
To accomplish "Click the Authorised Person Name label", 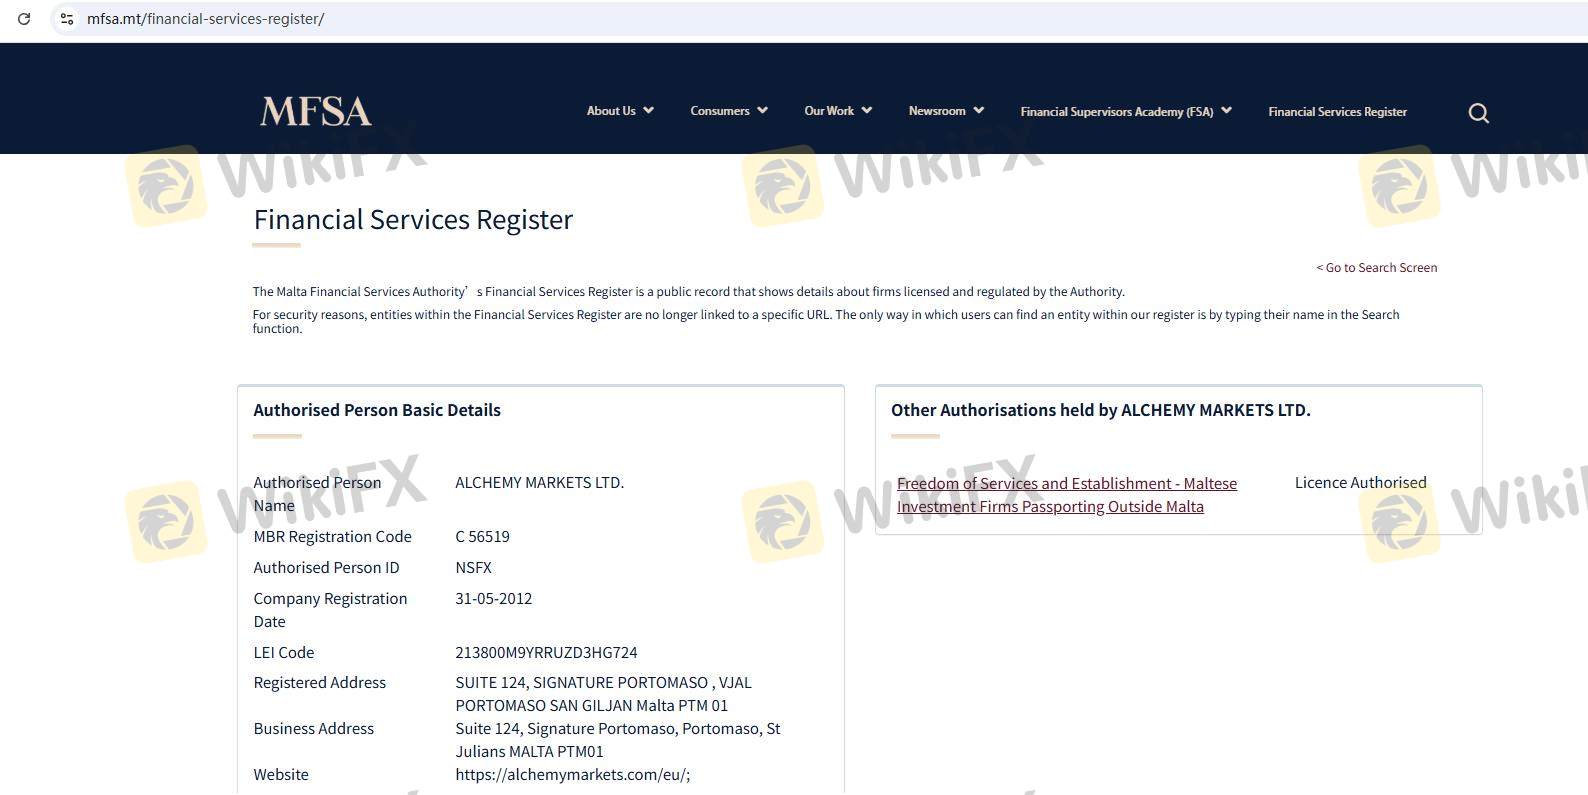I will pyautogui.click(x=317, y=494).
